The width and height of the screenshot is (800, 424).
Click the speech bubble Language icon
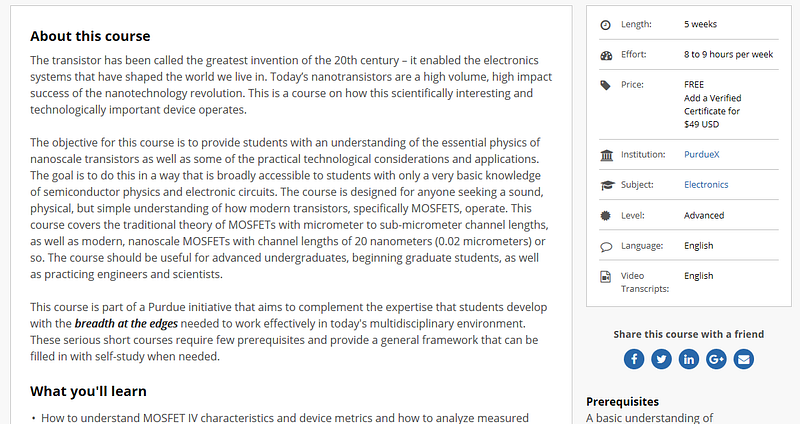606,247
